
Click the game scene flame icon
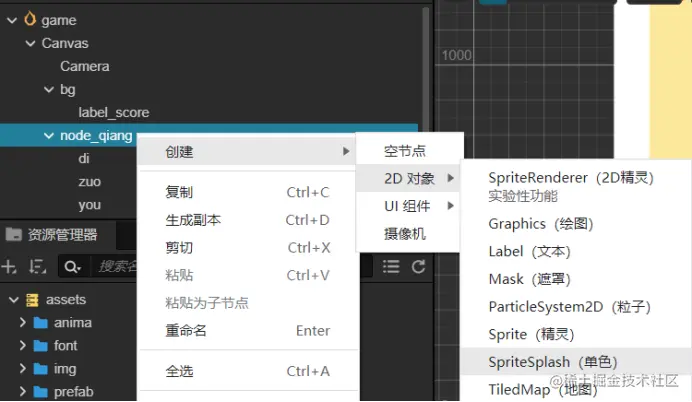click(30, 19)
